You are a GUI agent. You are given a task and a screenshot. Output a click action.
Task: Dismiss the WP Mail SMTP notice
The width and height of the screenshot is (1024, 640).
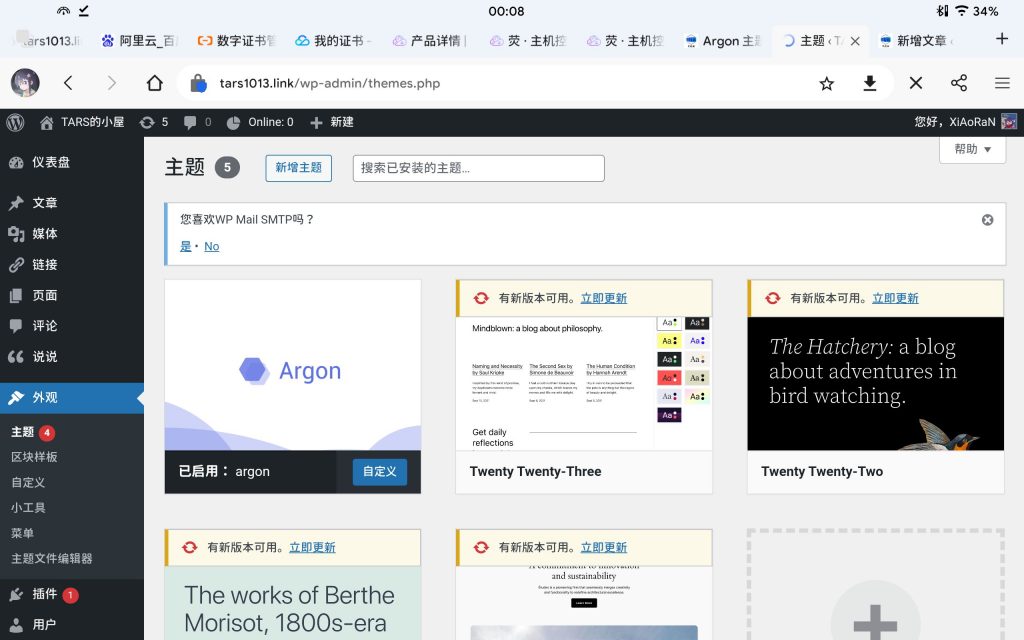(x=987, y=220)
